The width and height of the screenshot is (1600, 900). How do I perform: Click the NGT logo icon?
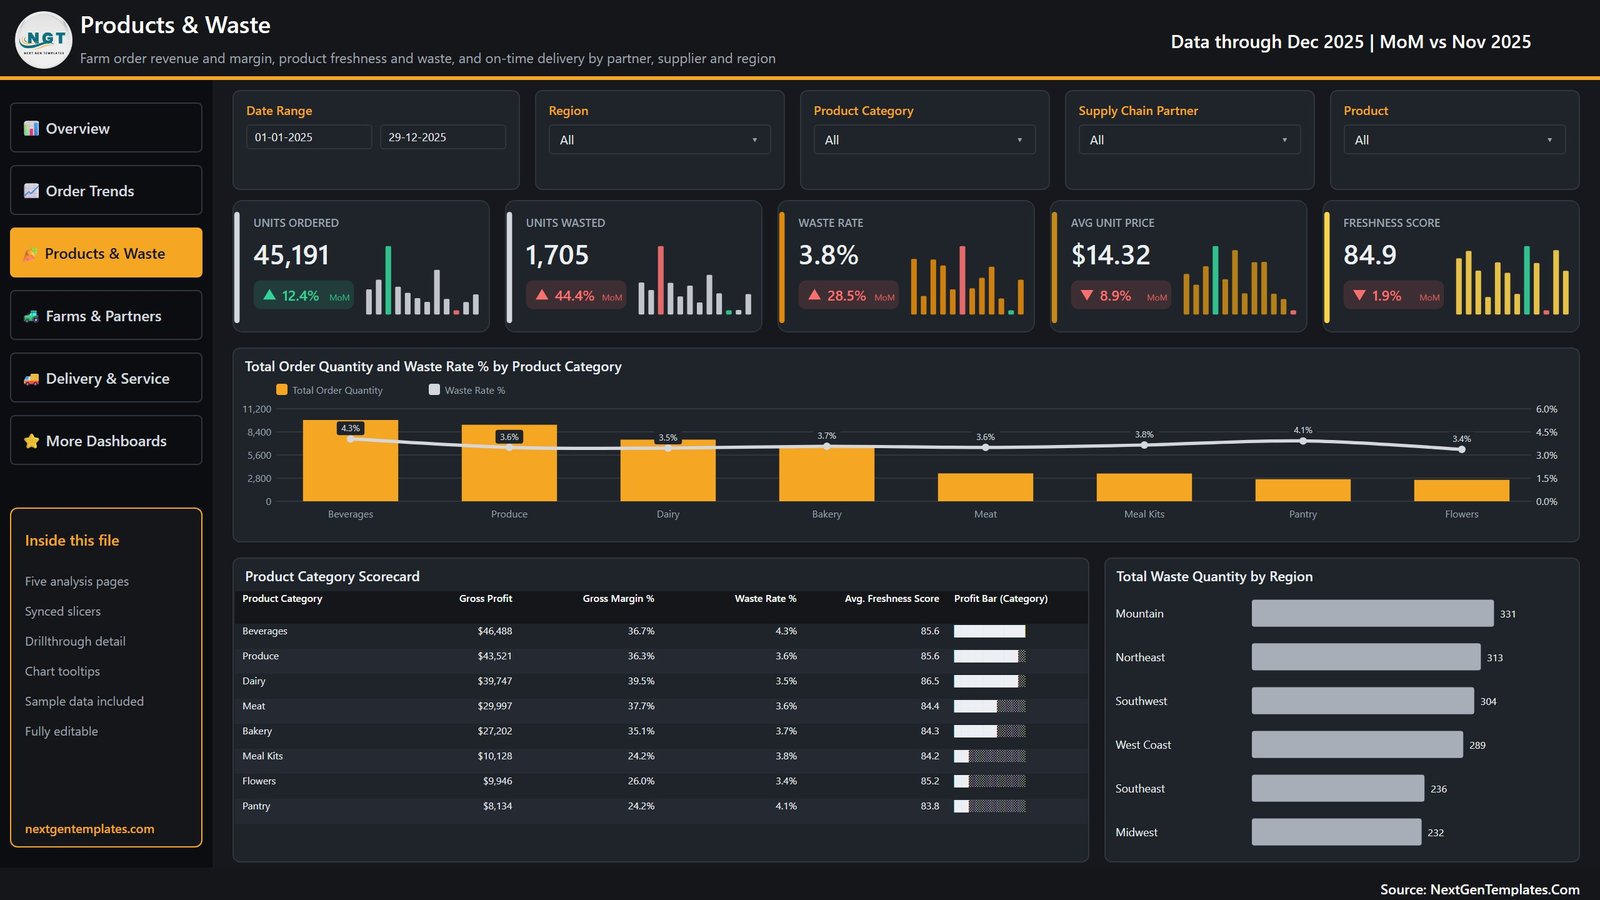pyautogui.click(x=44, y=40)
